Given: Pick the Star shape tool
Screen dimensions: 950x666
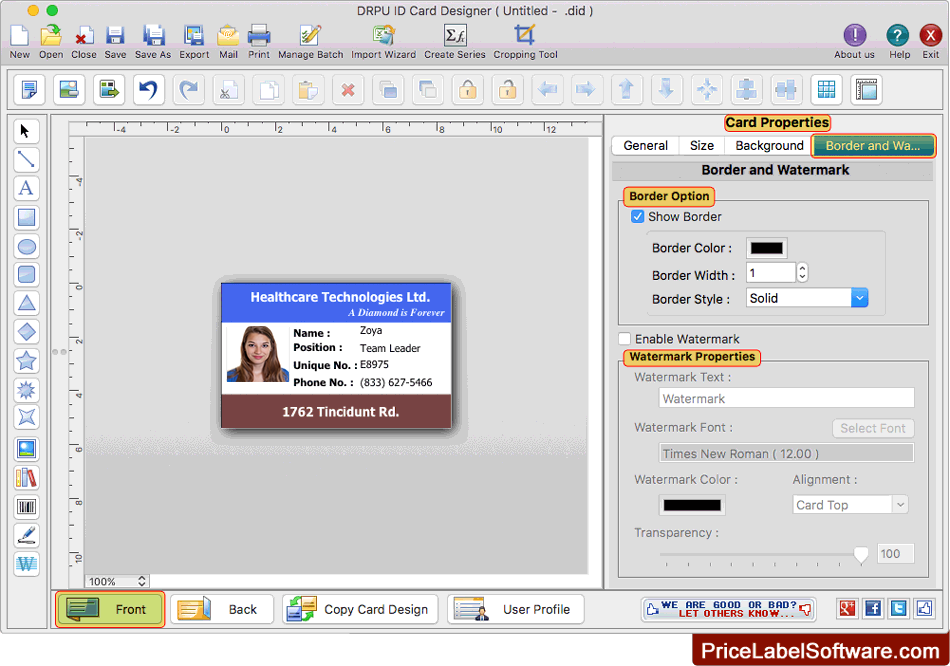Looking at the screenshot, I should pos(26,361).
